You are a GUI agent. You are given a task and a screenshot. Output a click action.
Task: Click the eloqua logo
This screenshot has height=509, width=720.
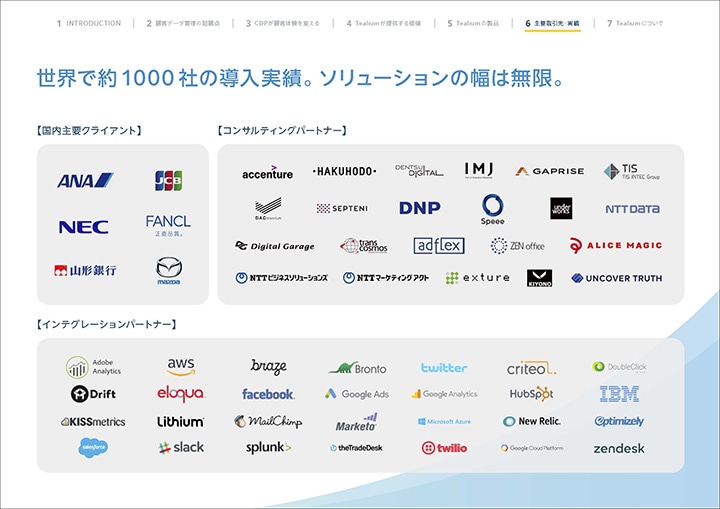(x=181, y=394)
